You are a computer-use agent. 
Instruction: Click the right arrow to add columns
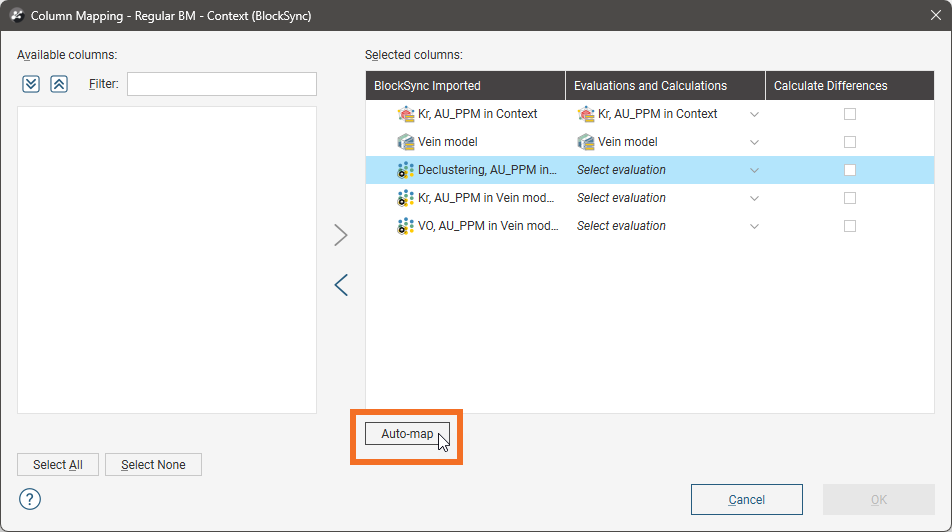point(341,235)
